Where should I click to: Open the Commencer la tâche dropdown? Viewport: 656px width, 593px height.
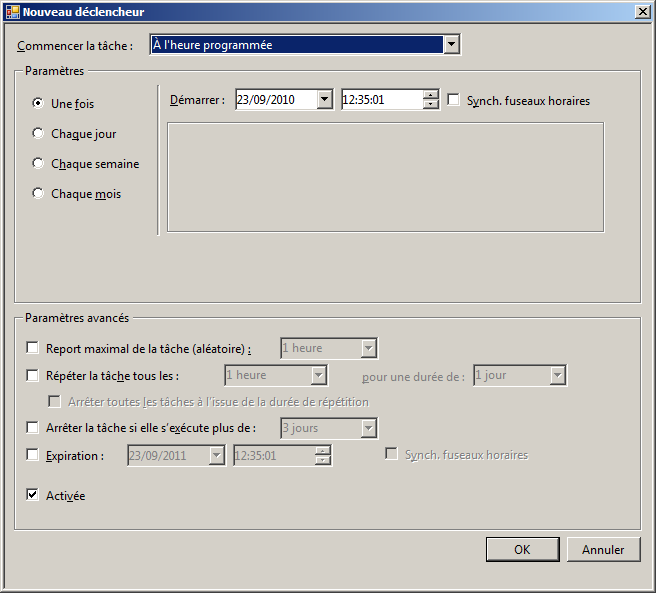tap(452, 45)
